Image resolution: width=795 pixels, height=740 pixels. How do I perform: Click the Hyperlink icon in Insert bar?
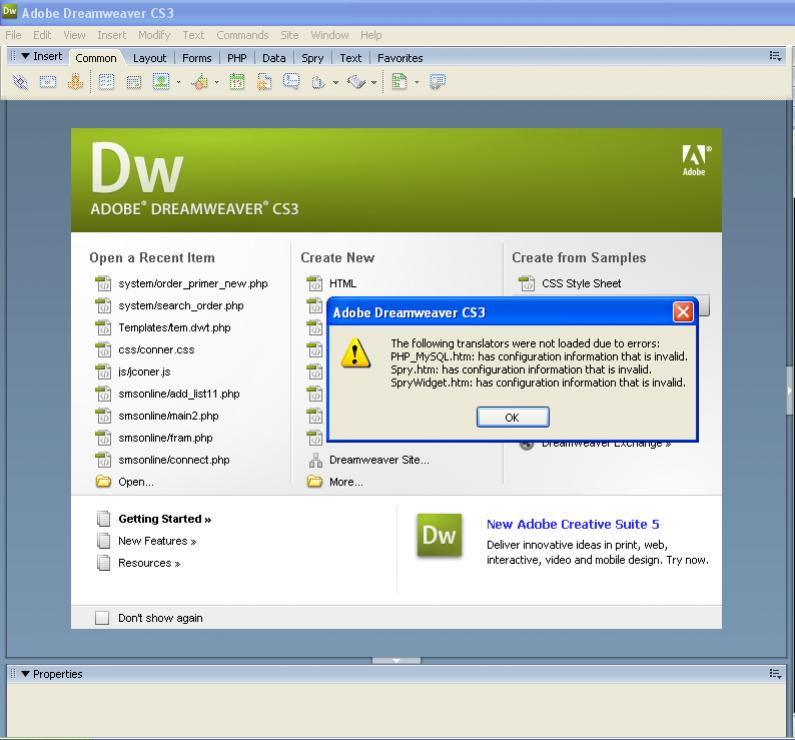point(20,82)
